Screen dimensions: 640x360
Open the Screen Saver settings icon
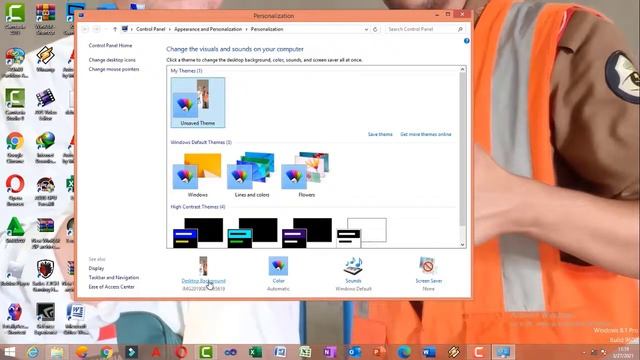(428, 266)
